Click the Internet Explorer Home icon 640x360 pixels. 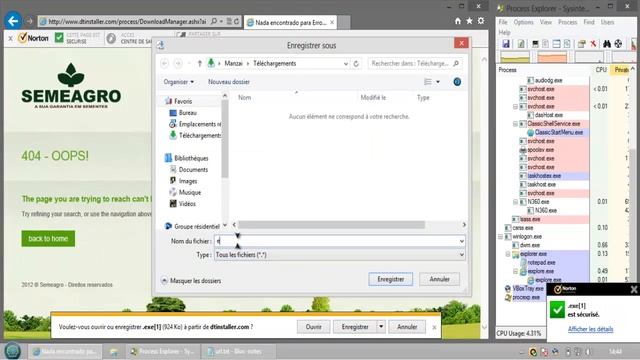point(458,21)
